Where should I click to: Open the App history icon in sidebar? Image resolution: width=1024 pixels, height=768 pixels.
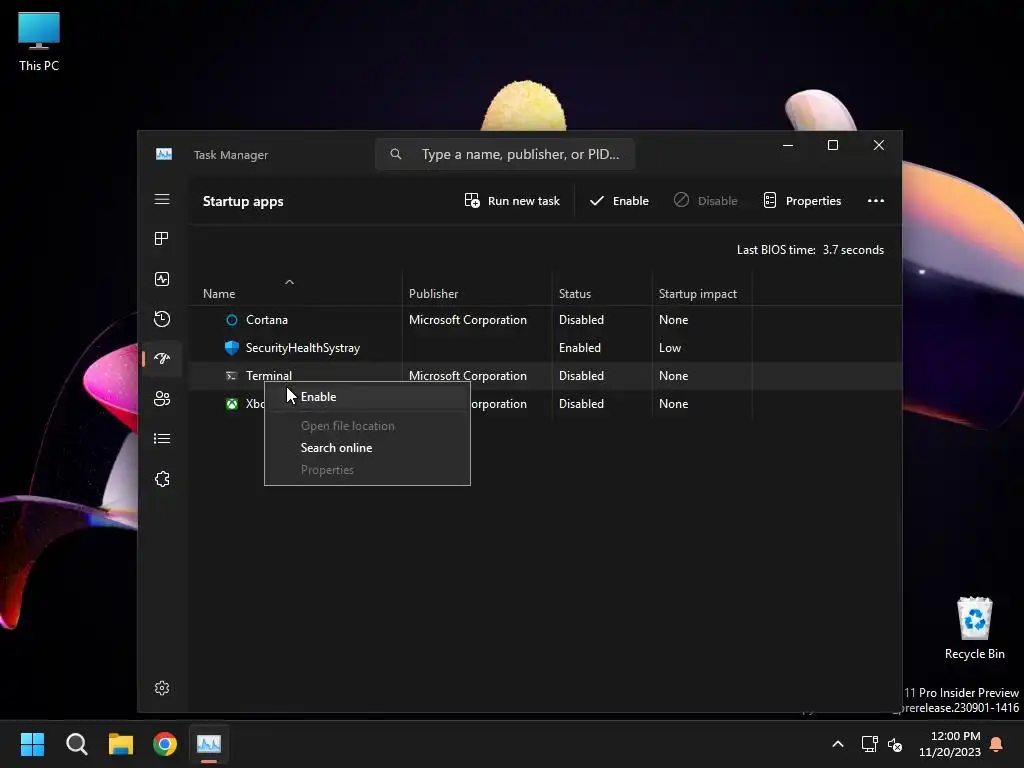click(x=162, y=319)
